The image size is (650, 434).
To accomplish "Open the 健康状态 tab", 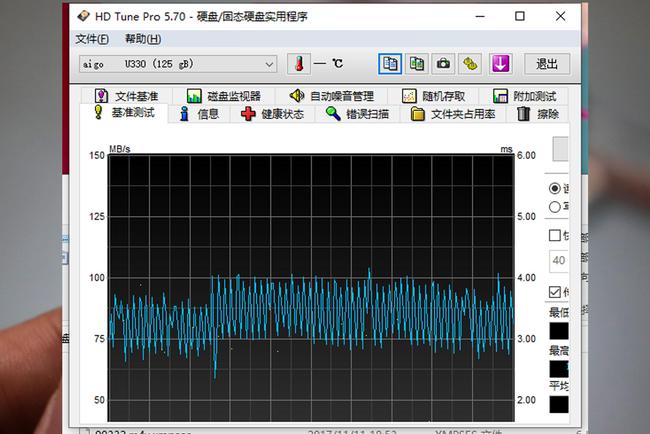I will [272, 114].
